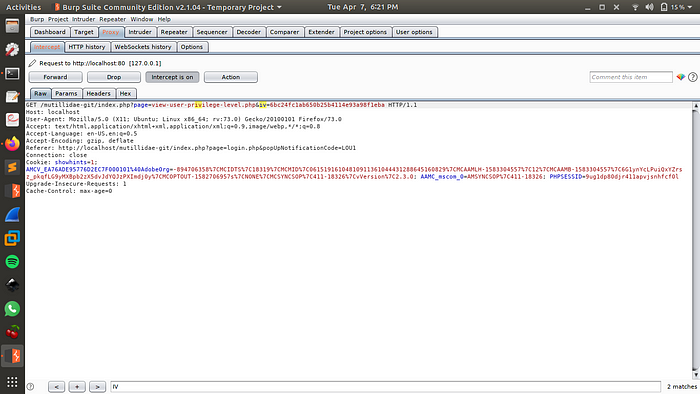Viewport: 700px width, 394px height.
Task: Open the Repeater tool tab
Action: (x=174, y=32)
